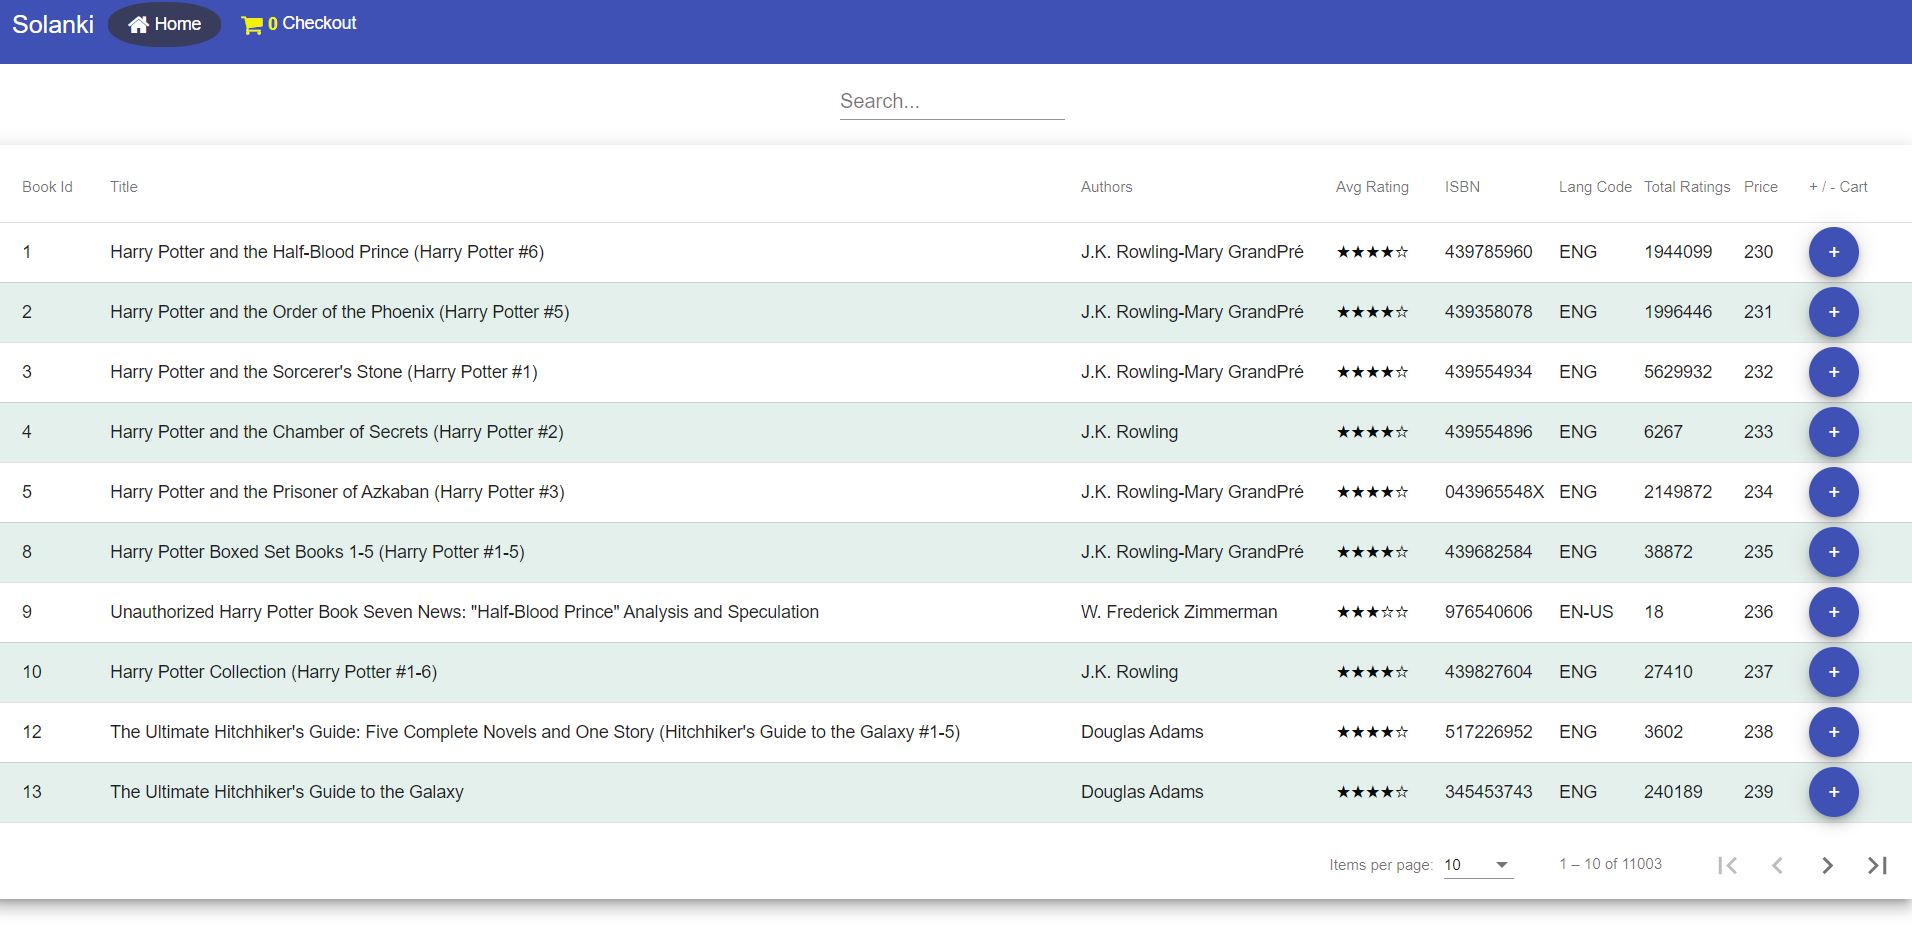Click the three-star rating in row 9
The image size is (1912, 932).
1372,612
